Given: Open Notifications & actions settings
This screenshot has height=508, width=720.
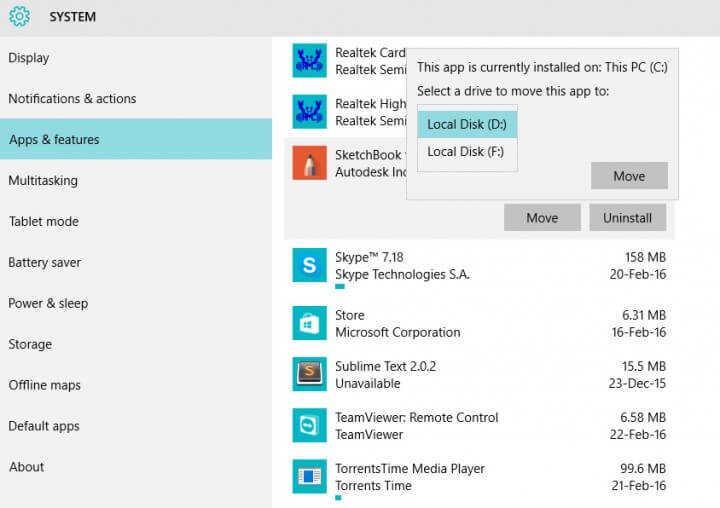Looking at the screenshot, I should coord(136,99).
